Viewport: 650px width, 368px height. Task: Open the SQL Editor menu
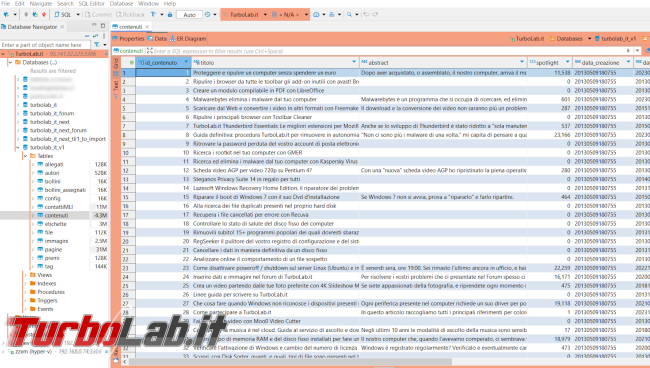tap(92, 3)
